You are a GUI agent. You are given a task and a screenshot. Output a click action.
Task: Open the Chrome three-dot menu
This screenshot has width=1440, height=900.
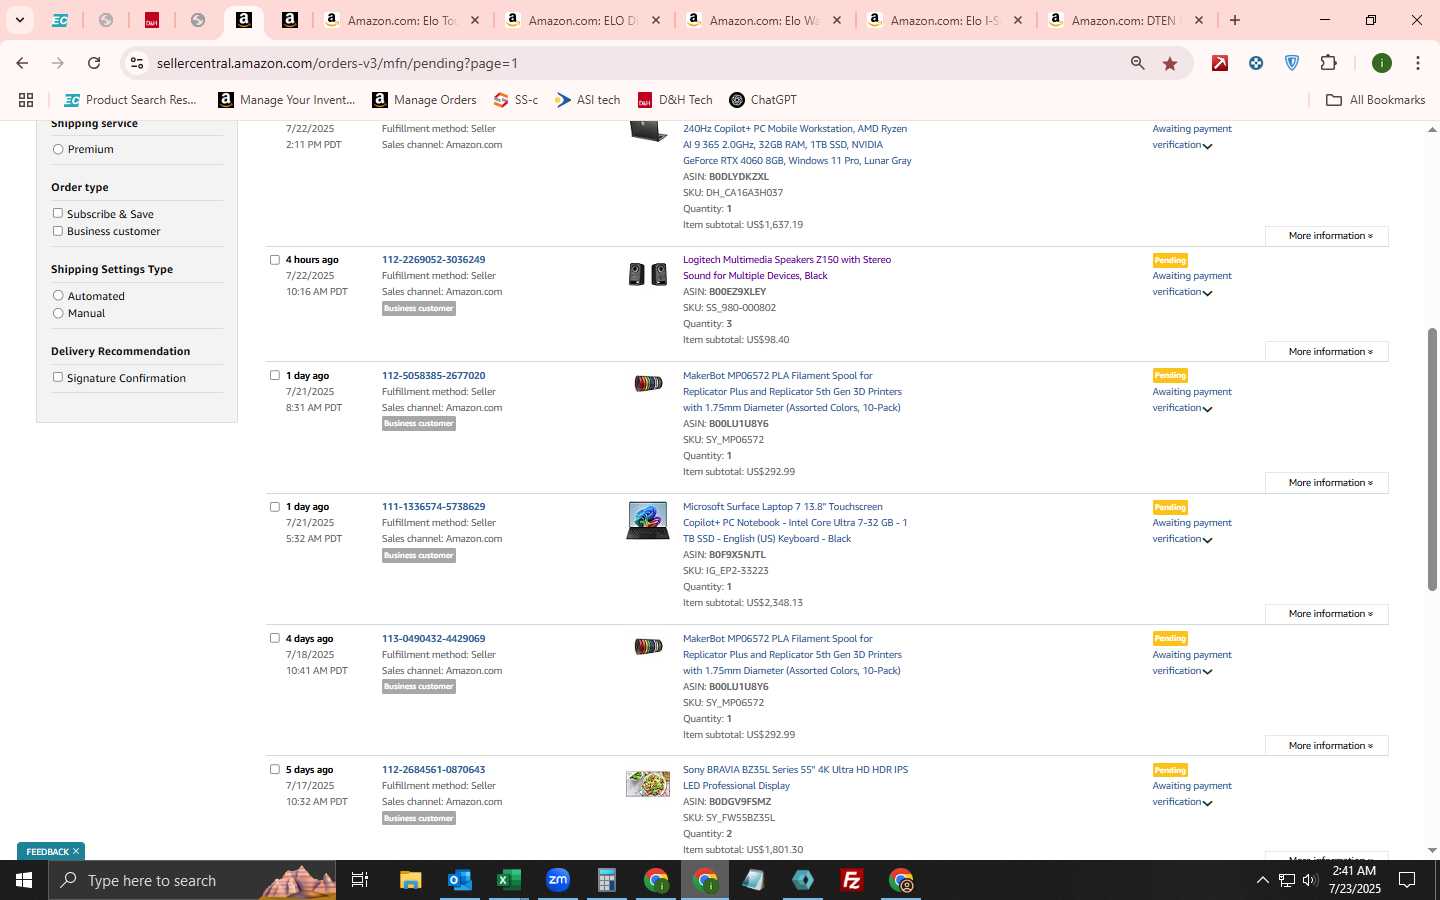(1417, 63)
